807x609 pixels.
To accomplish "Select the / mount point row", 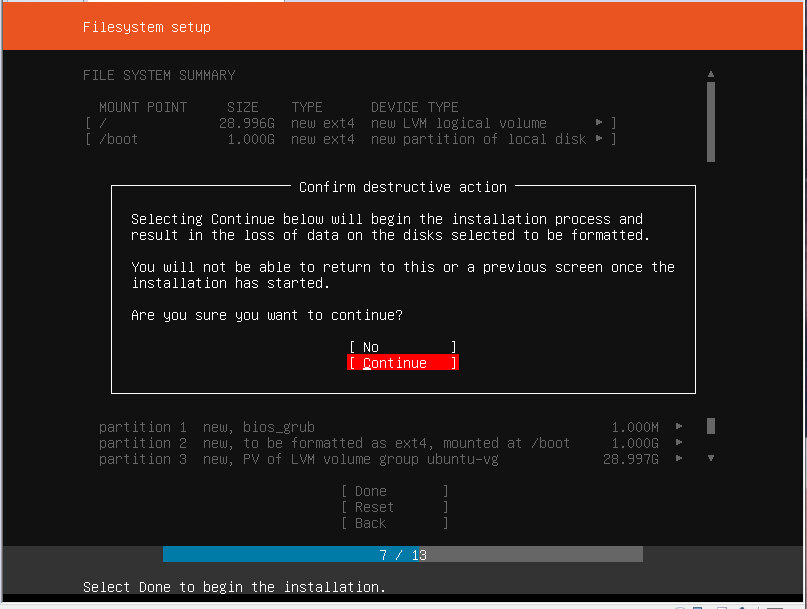I will pyautogui.click(x=350, y=123).
